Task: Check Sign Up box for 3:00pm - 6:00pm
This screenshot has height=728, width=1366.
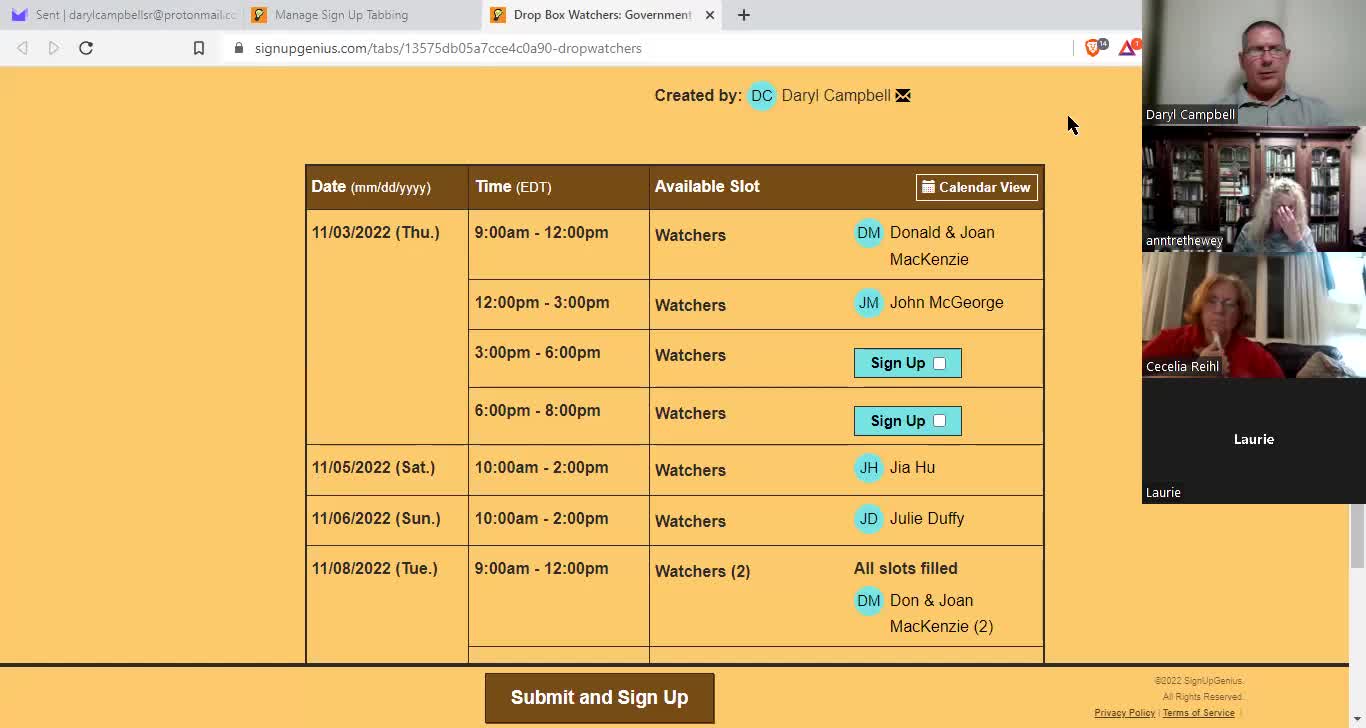Action: [939, 363]
